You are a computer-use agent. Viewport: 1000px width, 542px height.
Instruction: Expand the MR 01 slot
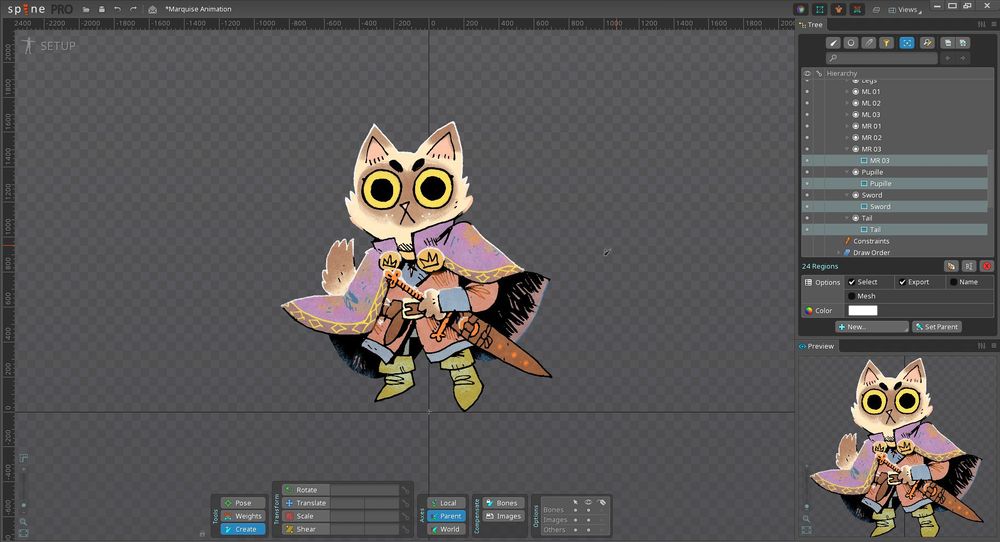tap(848, 126)
